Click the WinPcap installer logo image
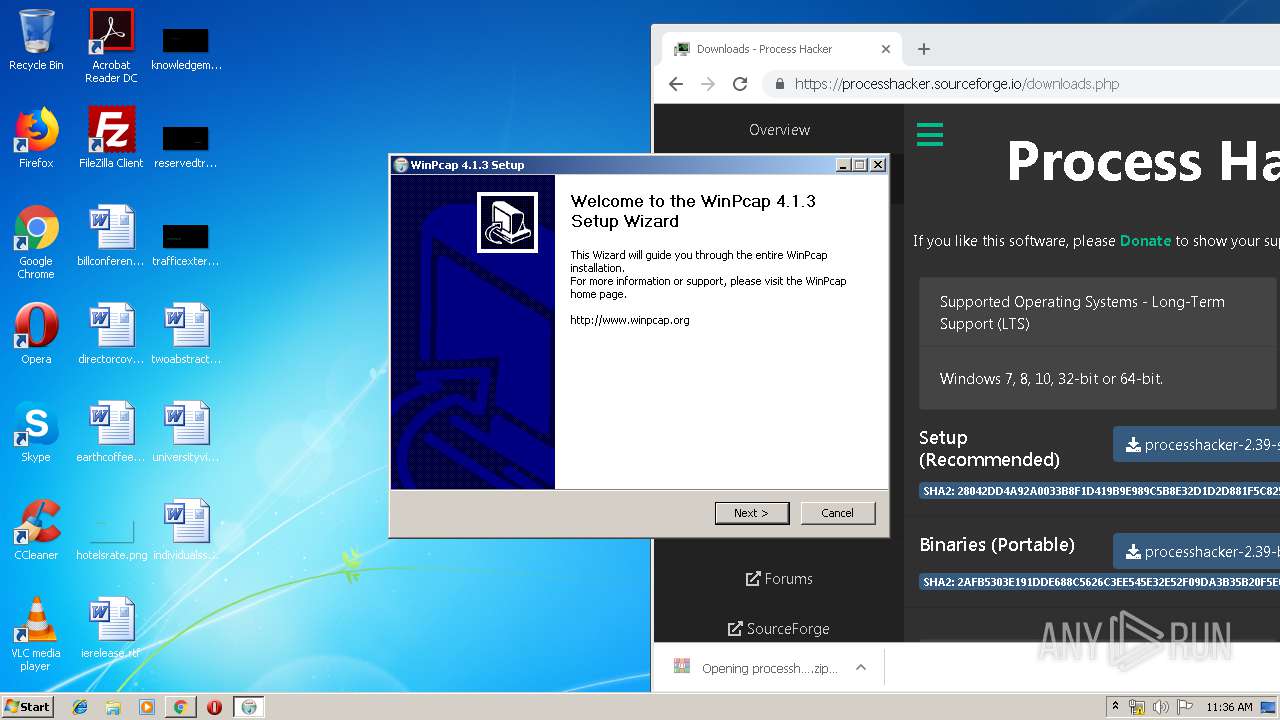 507,222
